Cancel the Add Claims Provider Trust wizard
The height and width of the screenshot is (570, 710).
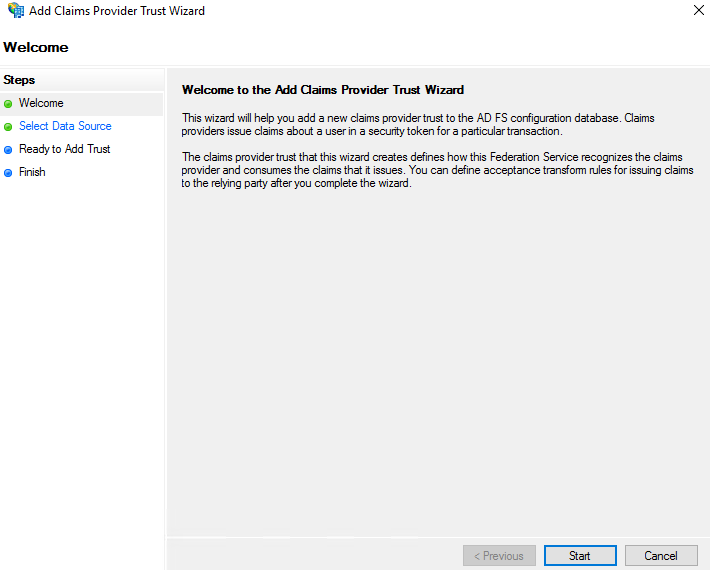(660, 556)
